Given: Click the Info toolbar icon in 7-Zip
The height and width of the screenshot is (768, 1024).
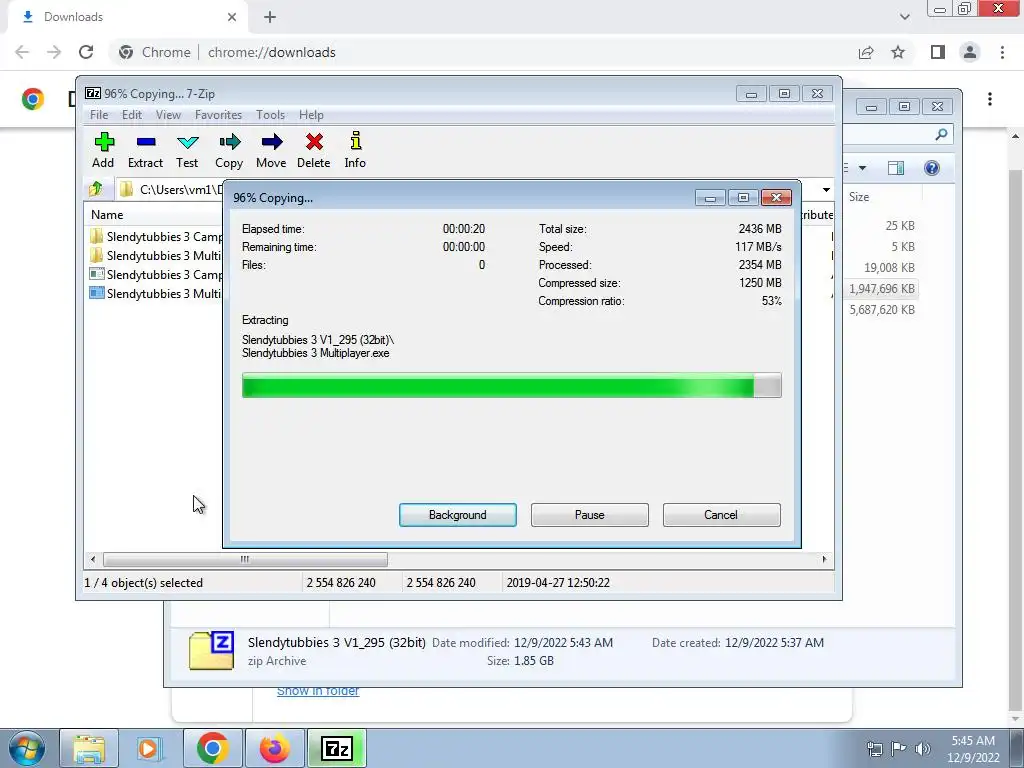Looking at the screenshot, I should (355, 151).
